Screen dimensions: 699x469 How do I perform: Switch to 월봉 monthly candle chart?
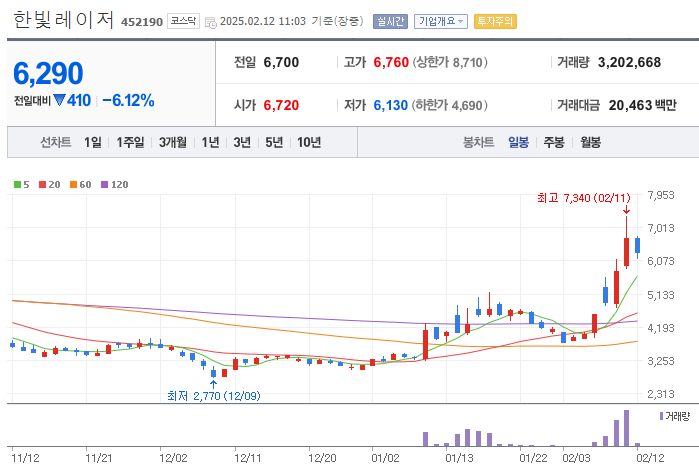click(590, 142)
